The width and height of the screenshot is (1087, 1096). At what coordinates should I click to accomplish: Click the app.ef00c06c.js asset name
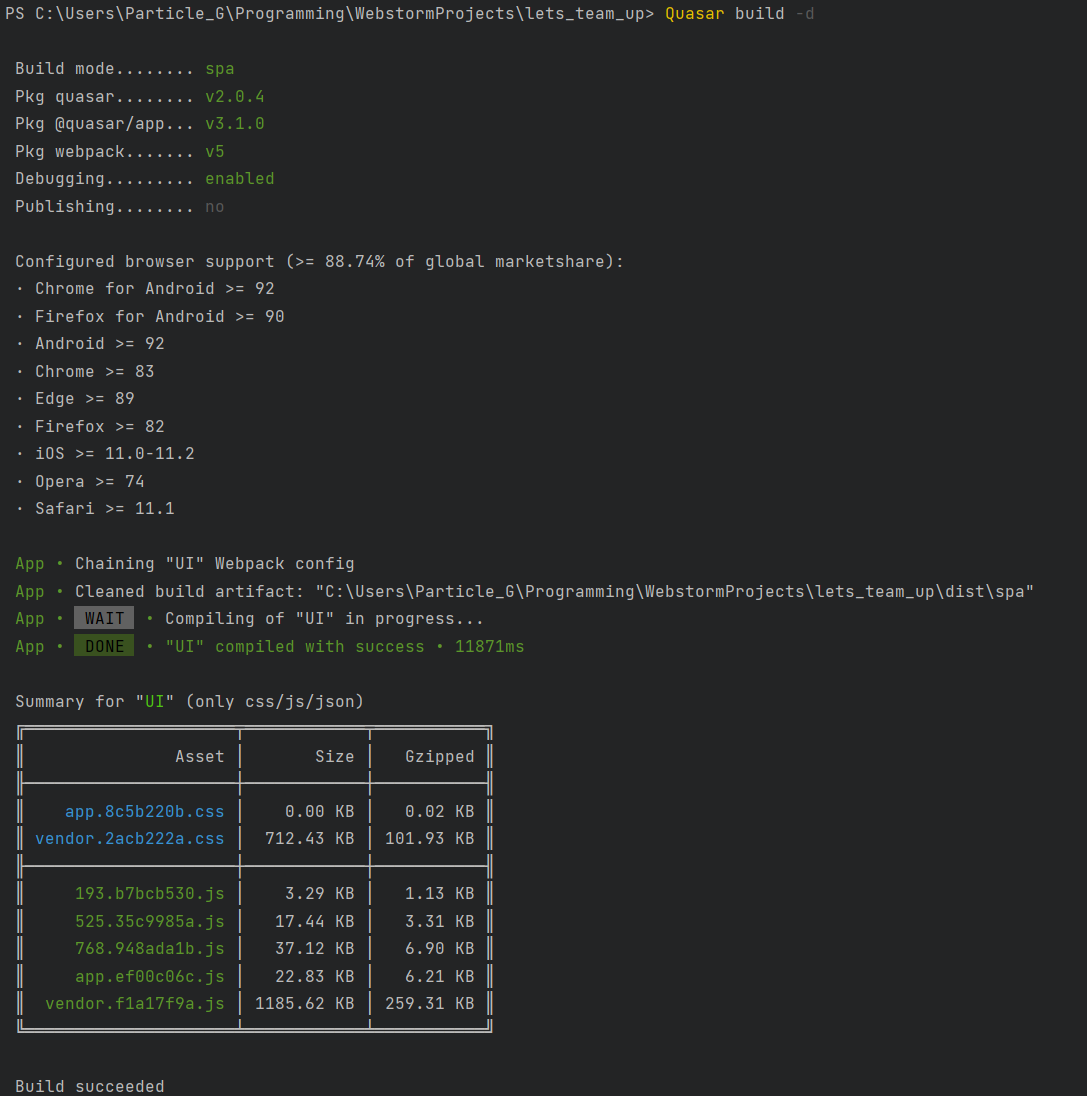pos(149,976)
